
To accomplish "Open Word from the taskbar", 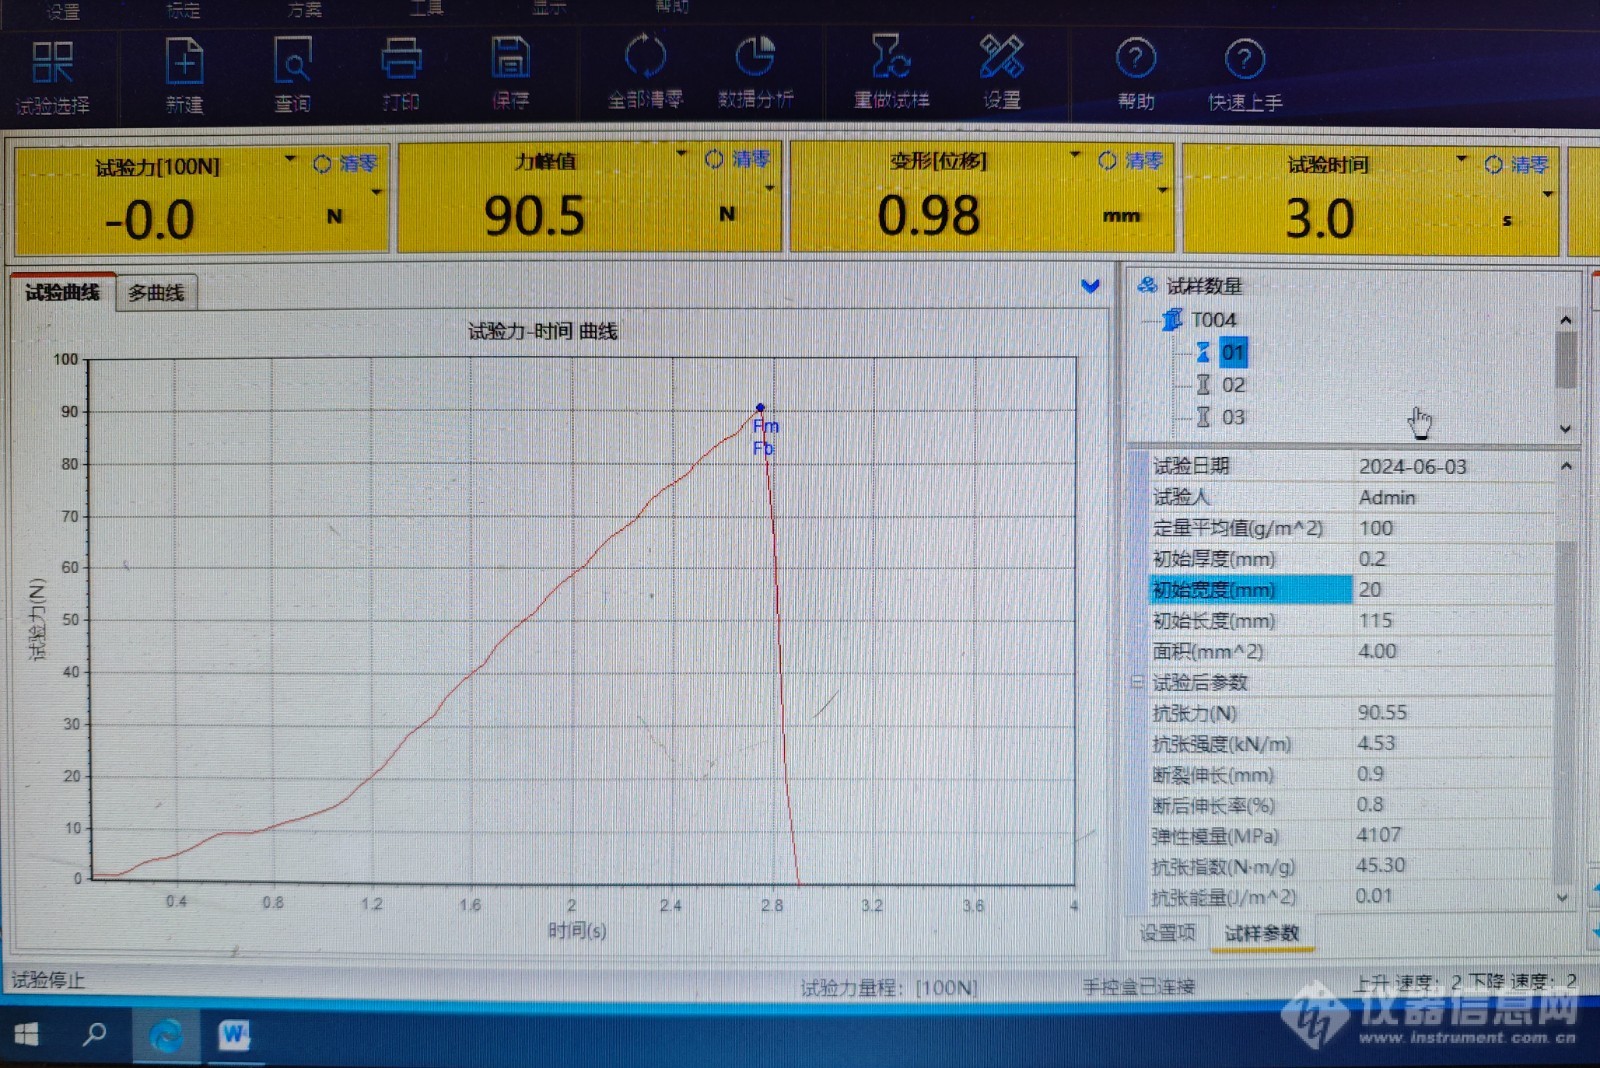I will [x=233, y=1034].
